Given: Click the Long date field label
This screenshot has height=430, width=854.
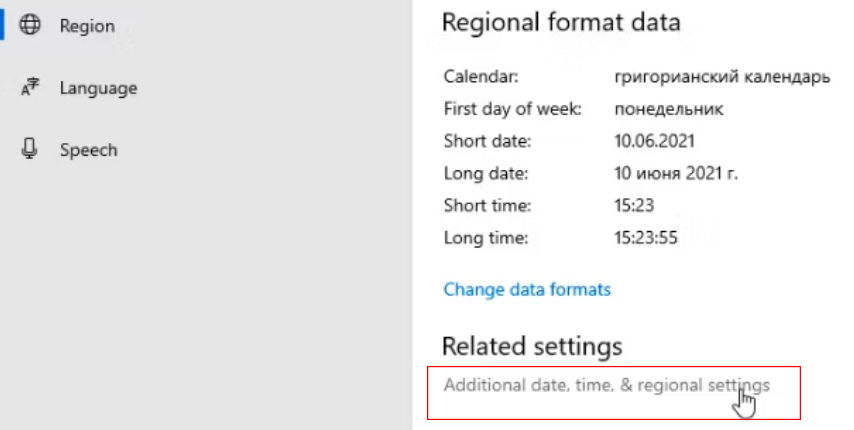Looking at the screenshot, I should 485,173.
